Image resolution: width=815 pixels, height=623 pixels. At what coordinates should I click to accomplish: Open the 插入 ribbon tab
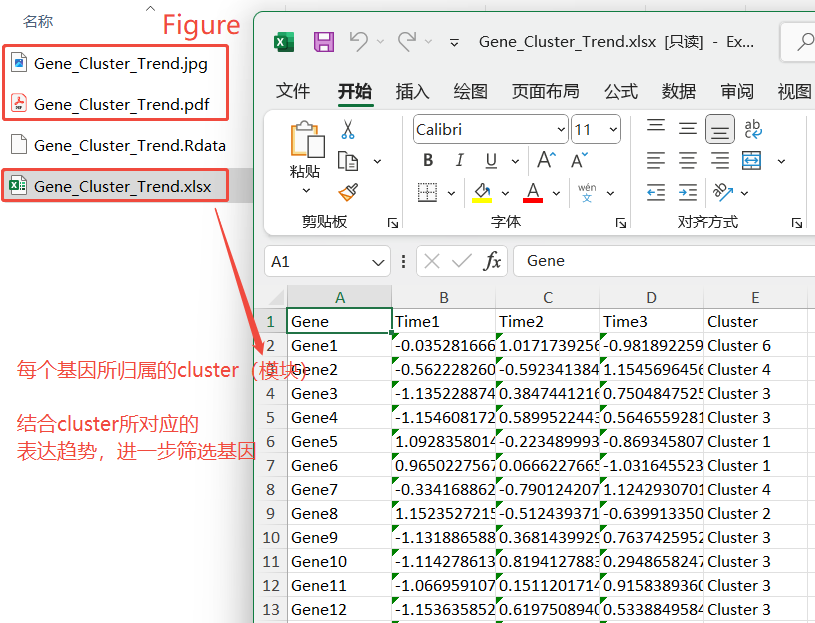[x=412, y=91]
